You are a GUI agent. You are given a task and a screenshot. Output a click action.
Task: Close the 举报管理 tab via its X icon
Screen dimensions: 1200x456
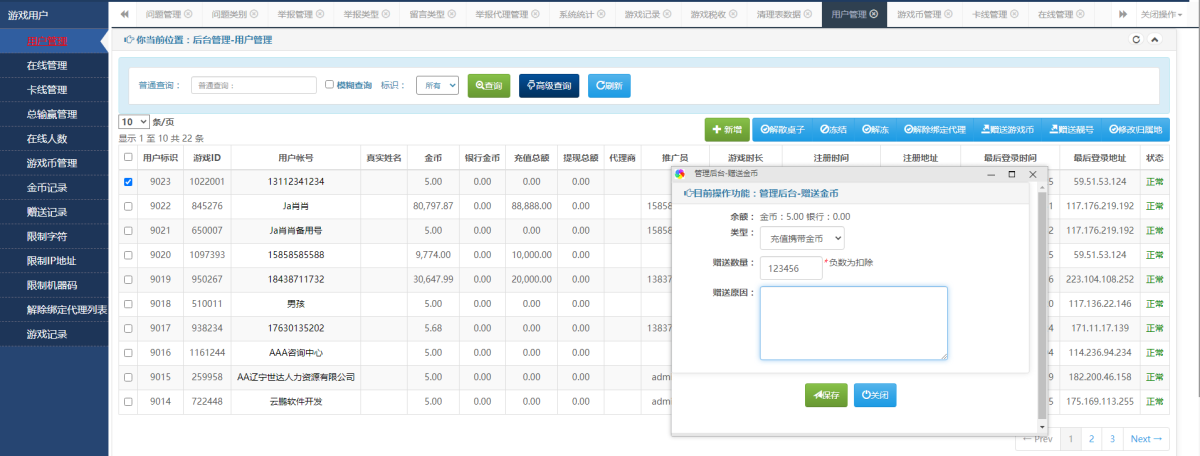(319, 14)
